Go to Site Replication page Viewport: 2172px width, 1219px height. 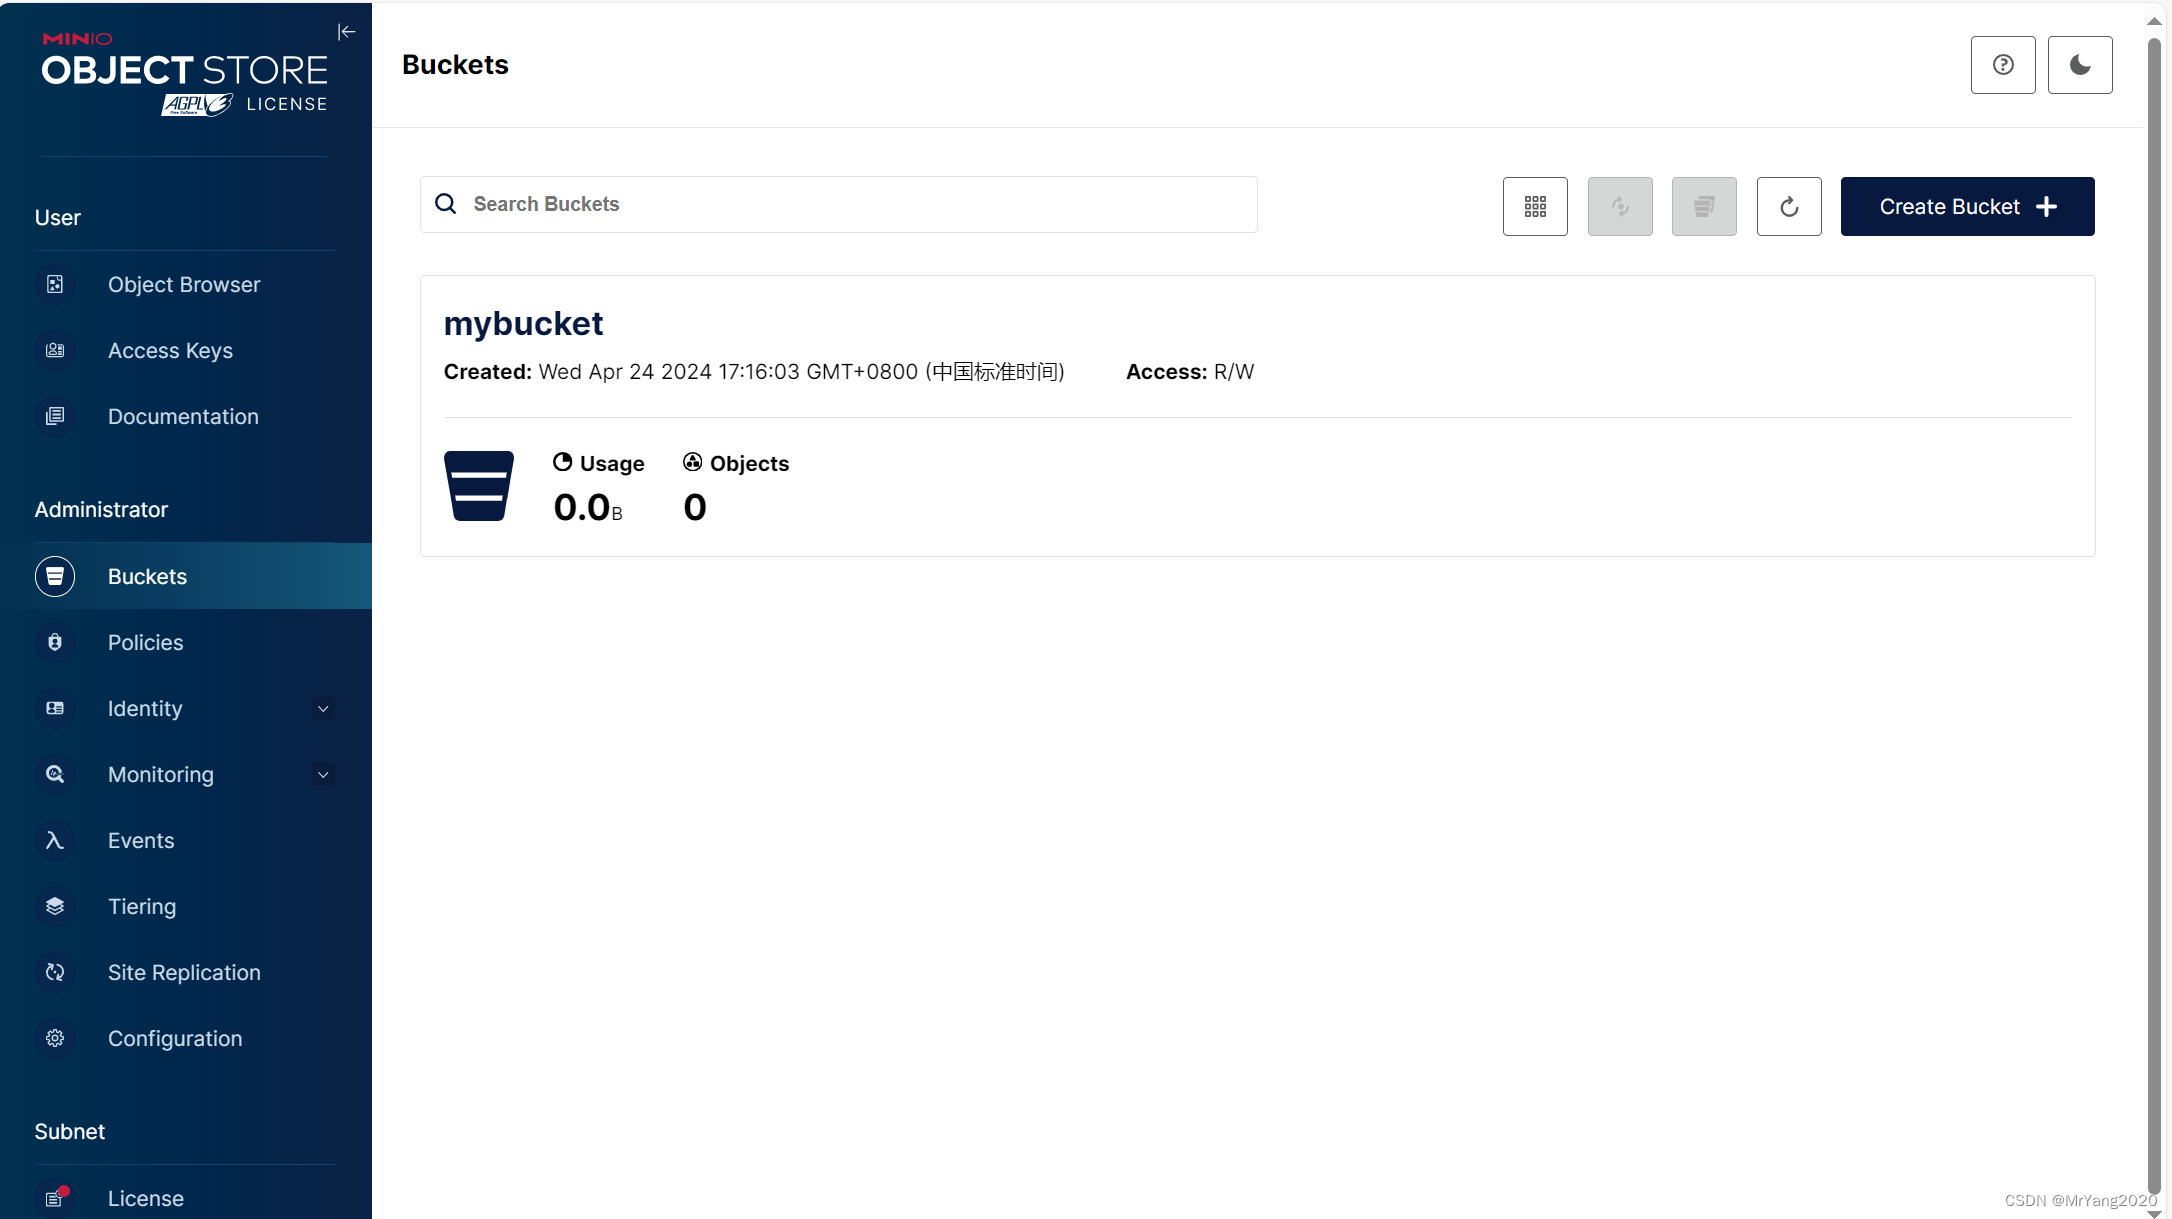184,973
